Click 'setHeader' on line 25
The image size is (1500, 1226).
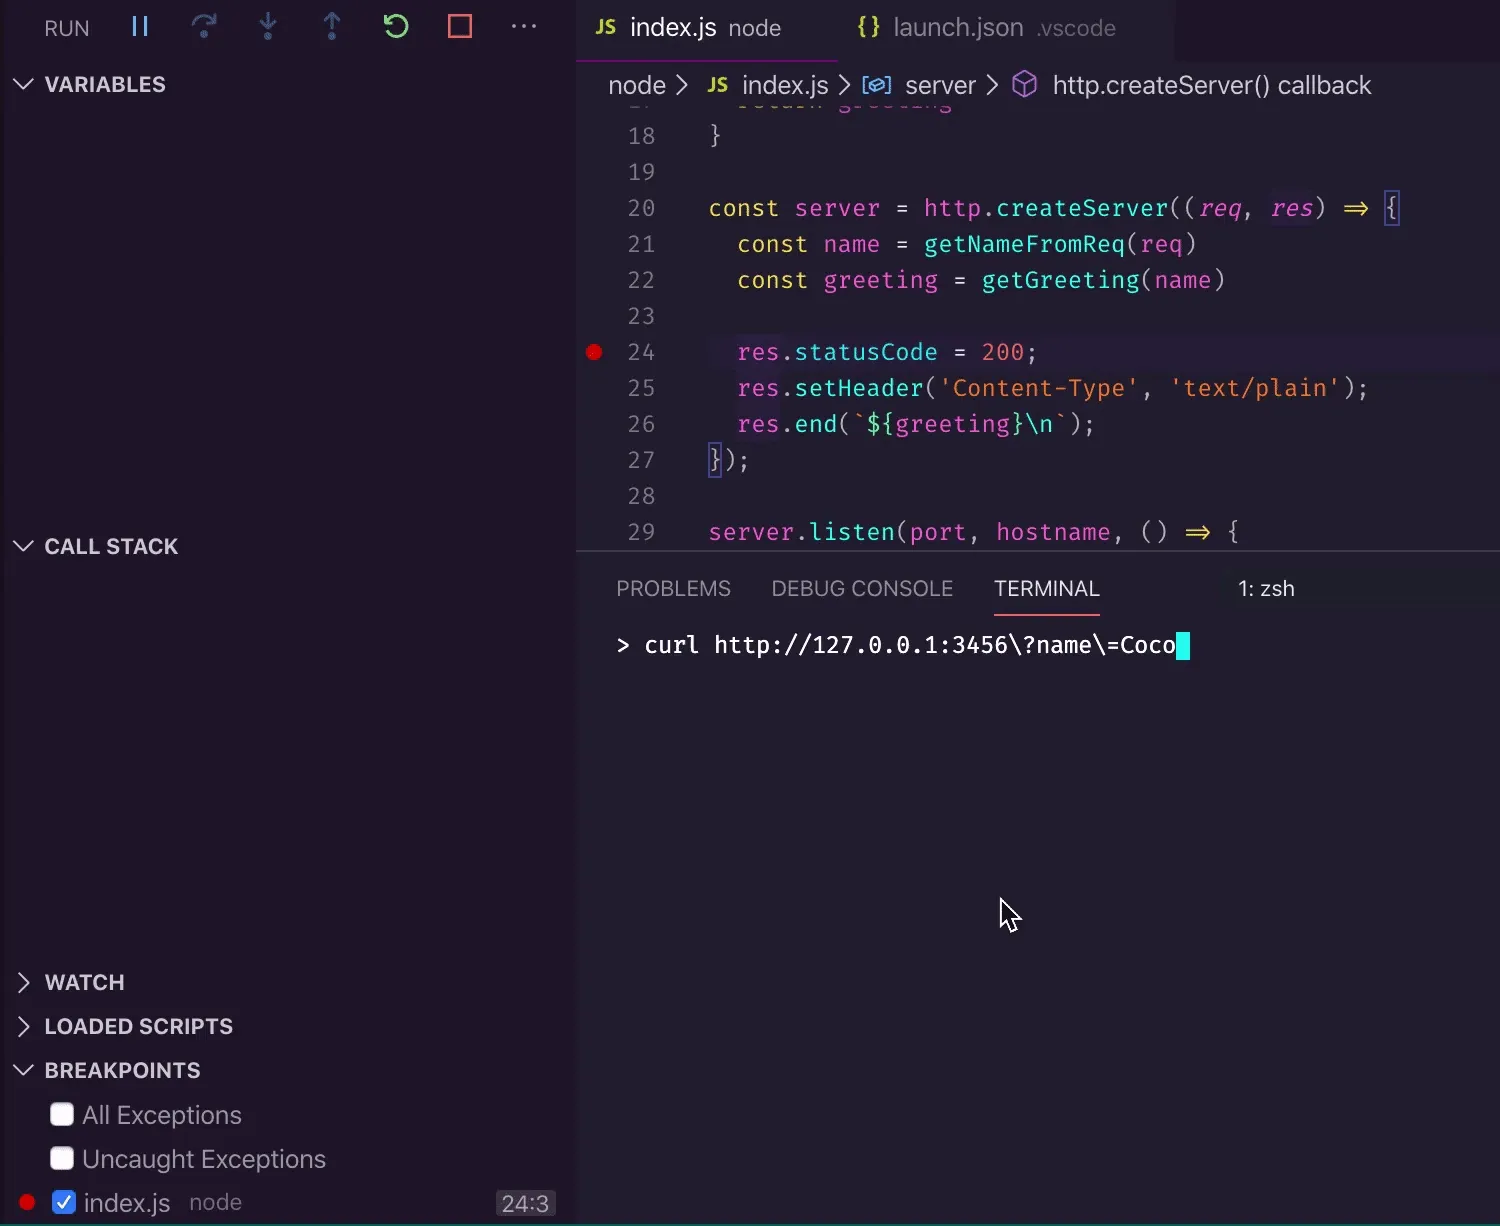(x=859, y=388)
